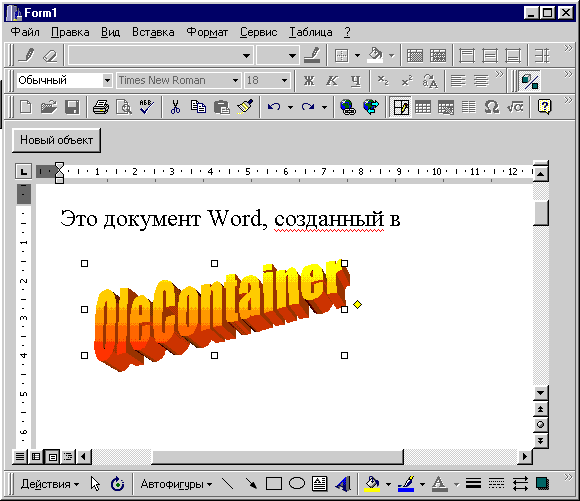Toggle centered text alignment
This screenshot has height=501, width=580.
(x=481, y=81)
